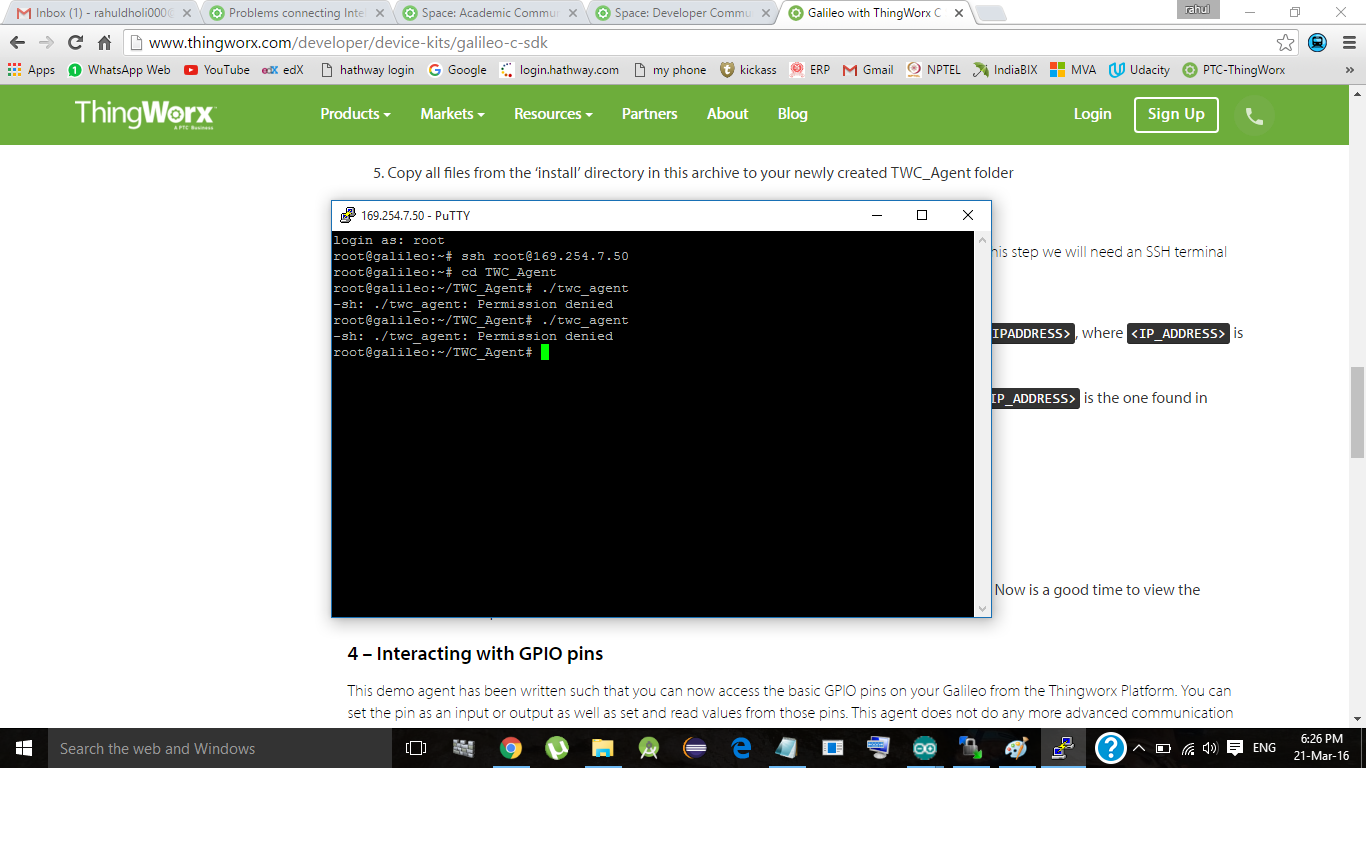Open the Blog menu item
The height and width of the screenshot is (858, 1366).
792,114
